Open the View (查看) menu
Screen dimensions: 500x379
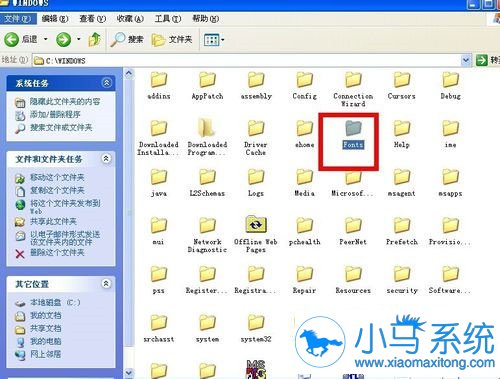[92, 19]
